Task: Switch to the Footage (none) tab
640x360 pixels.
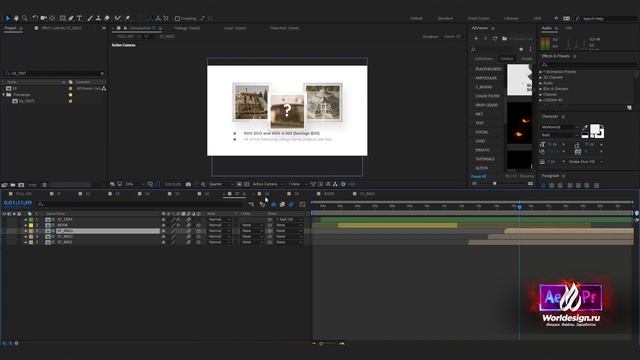Action: coord(187,28)
